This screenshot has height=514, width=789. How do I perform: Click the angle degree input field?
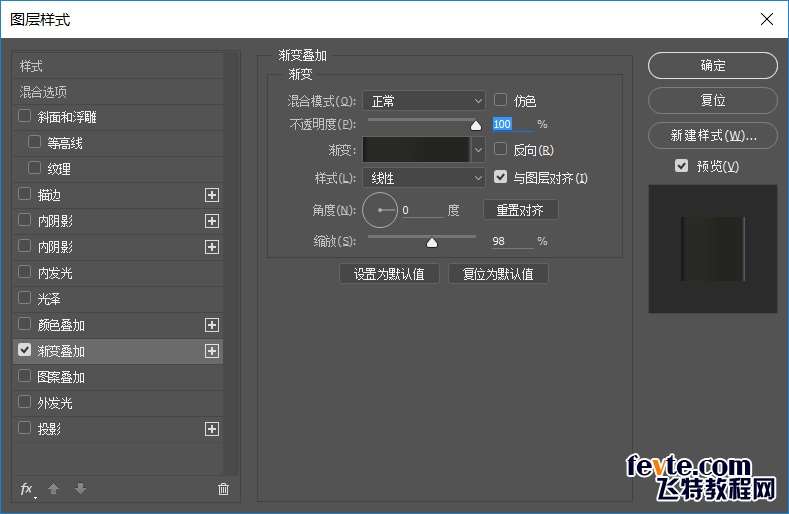pyautogui.click(x=422, y=210)
